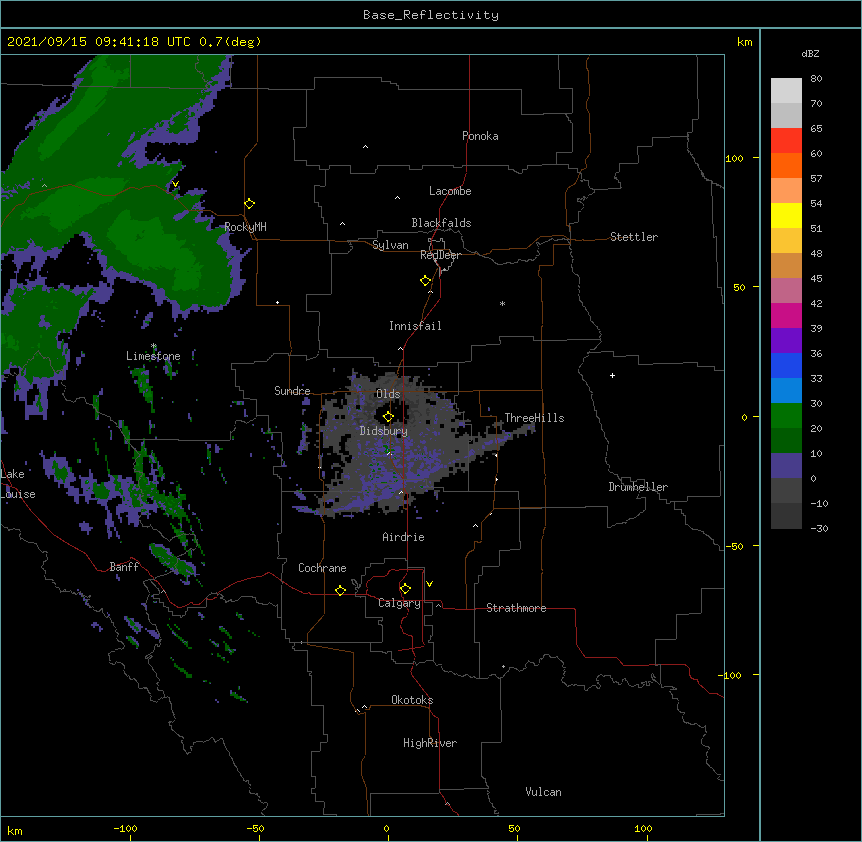This screenshot has width=862, height=842.
Task: Pick the light gray 80-70 dBZ swatch
Action: [786, 90]
